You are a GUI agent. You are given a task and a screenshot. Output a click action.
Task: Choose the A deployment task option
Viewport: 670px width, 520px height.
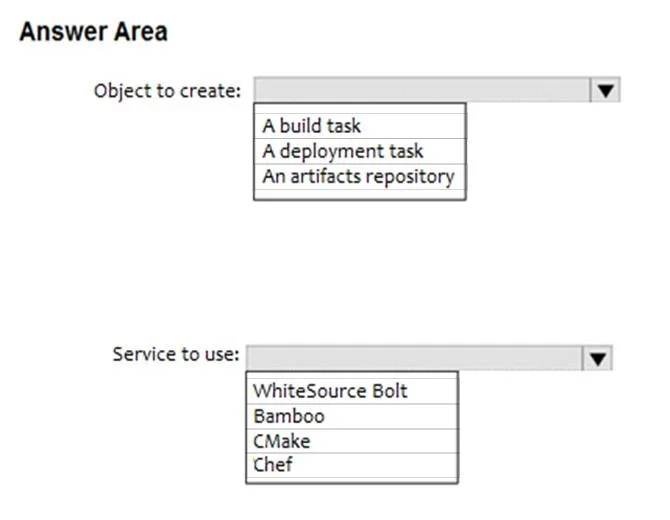(x=360, y=151)
